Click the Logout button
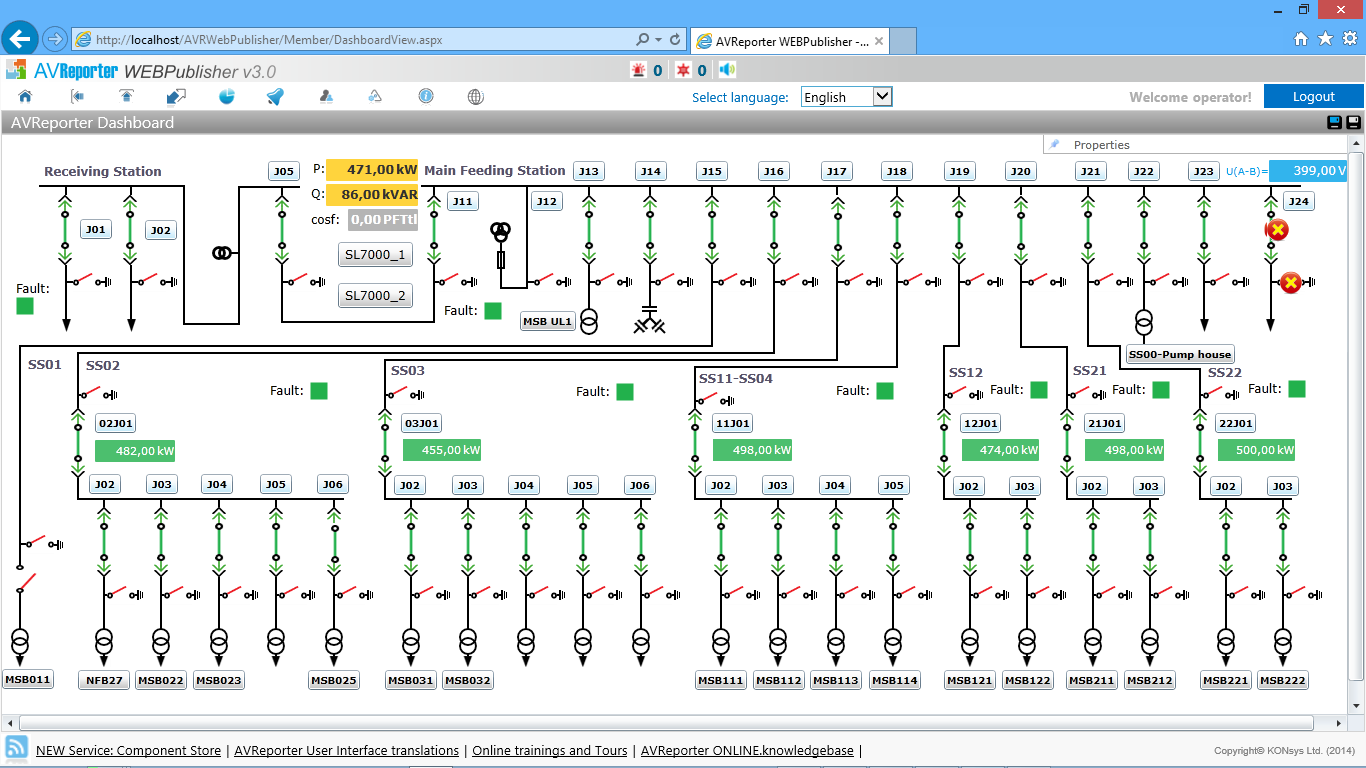Image resolution: width=1366 pixels, height=768 pixels. 1313,96
